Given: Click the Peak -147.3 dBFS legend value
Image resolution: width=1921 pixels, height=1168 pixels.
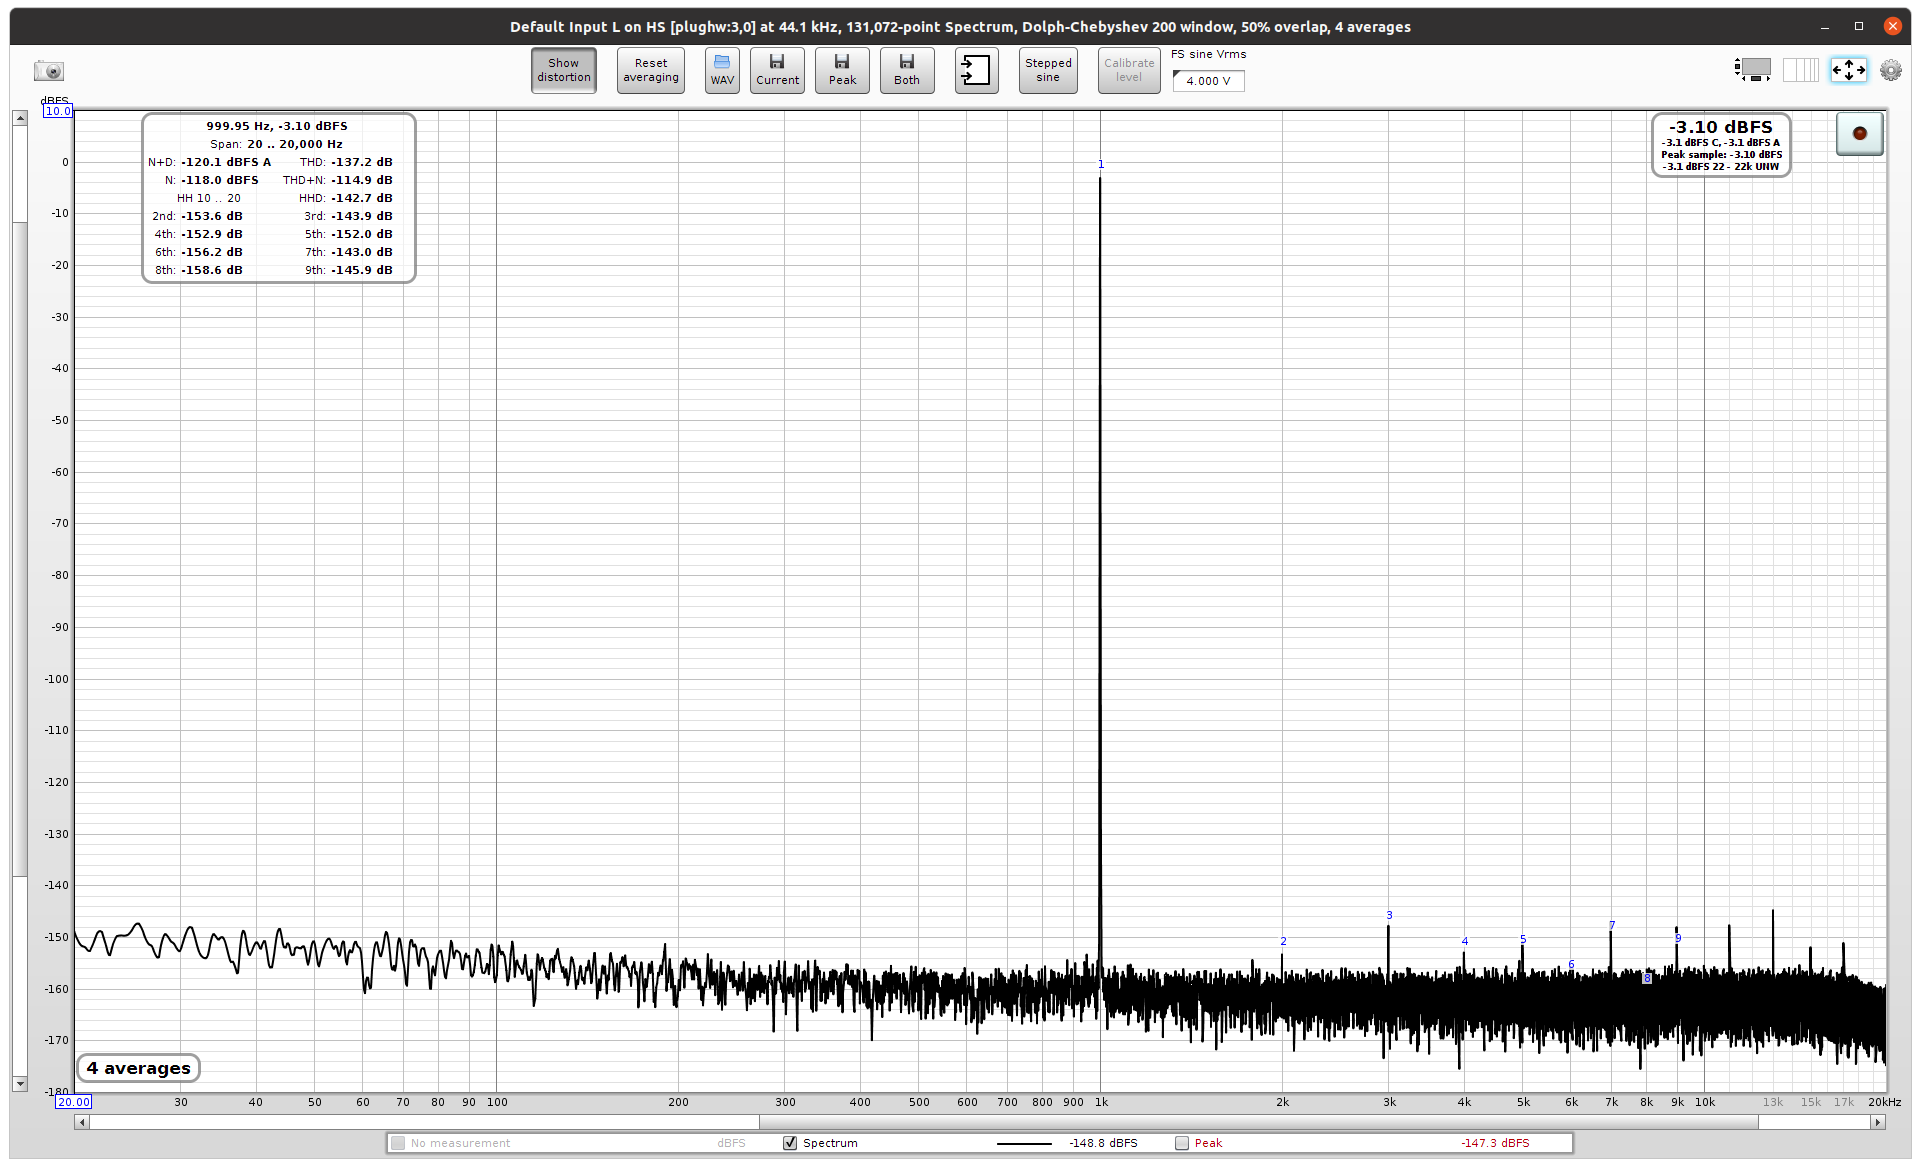Looking at the screenshot, I should click(x=1495, y=1143).
